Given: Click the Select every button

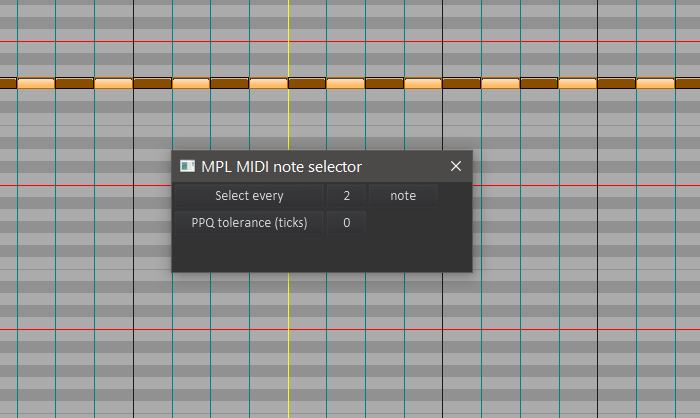Looking at the screenshot, I should [x=249, y=196].
